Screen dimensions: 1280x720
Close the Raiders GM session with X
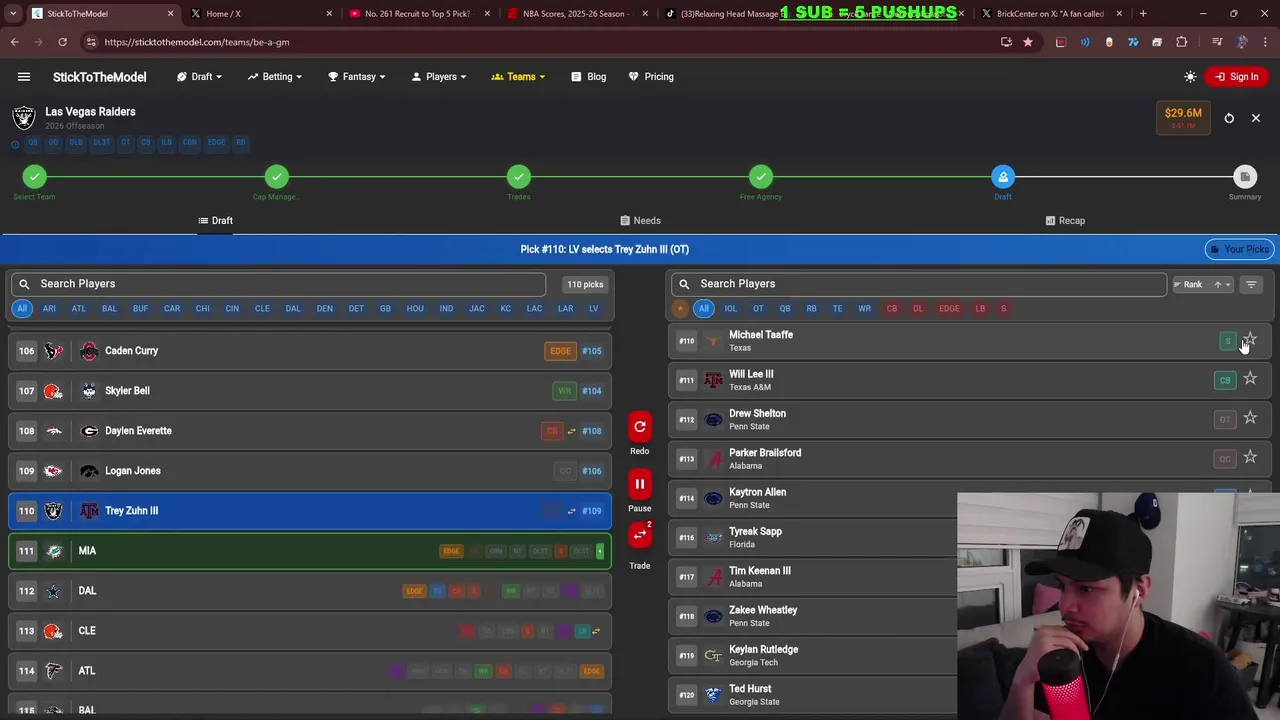1256,118
